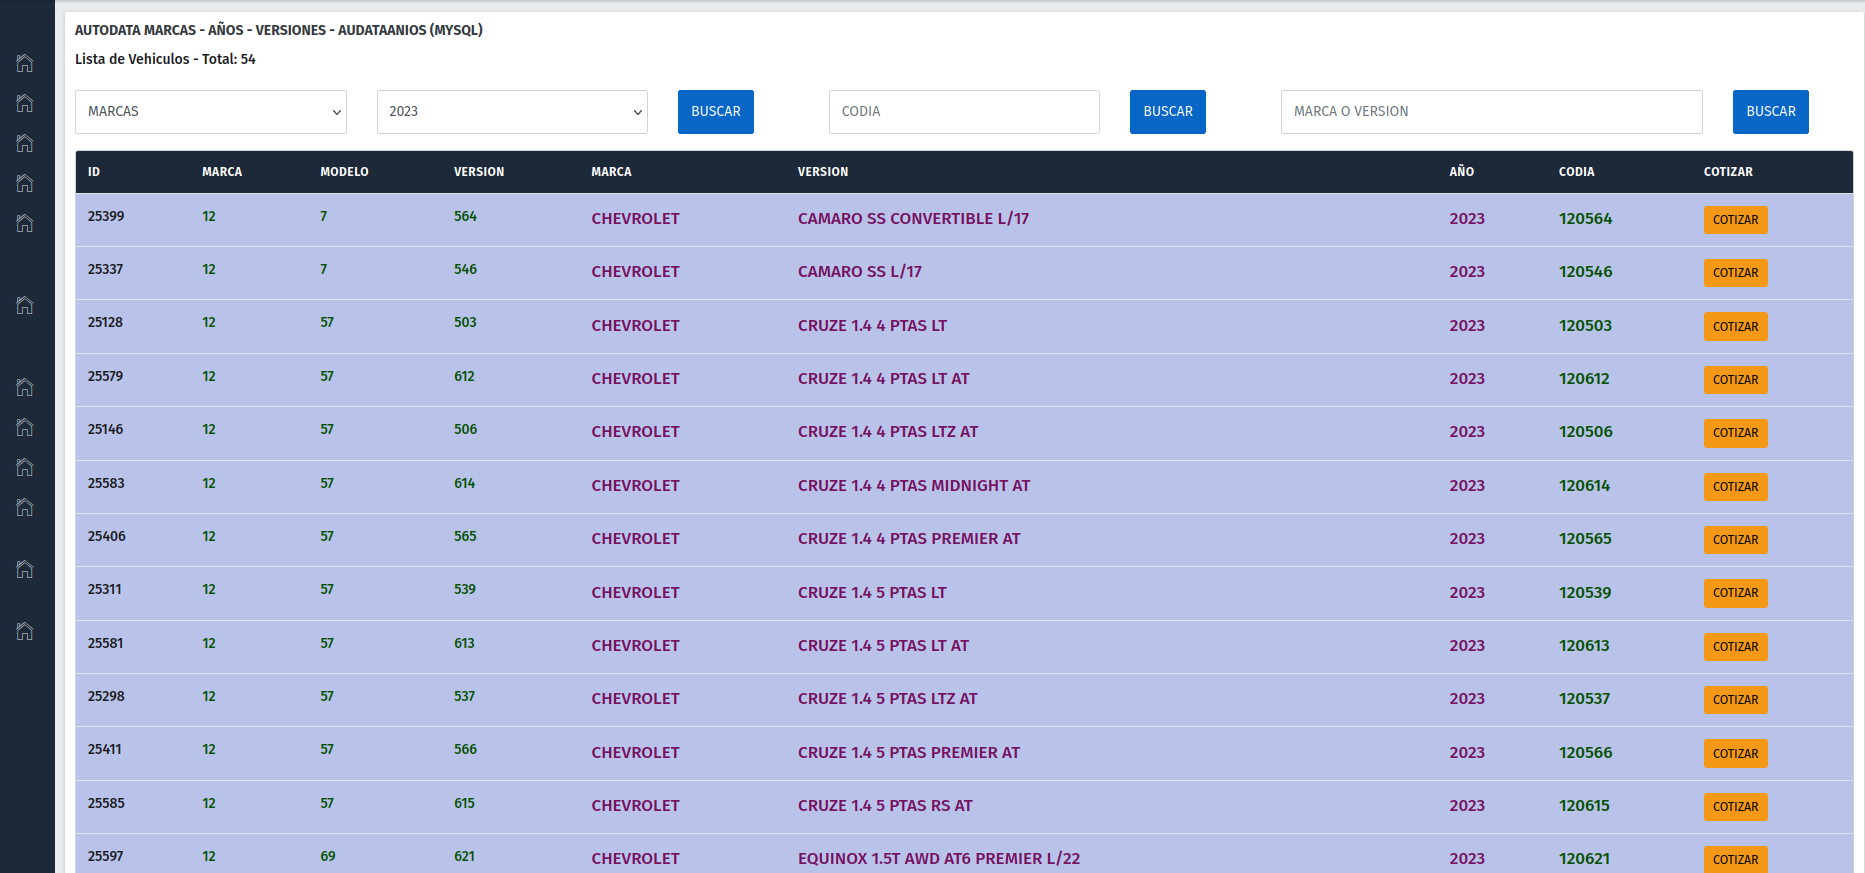The image size is (1865, 873).
Task: Click version text CRUZE 1.4 5 PTAS RS AT
Action: [885, 805]
